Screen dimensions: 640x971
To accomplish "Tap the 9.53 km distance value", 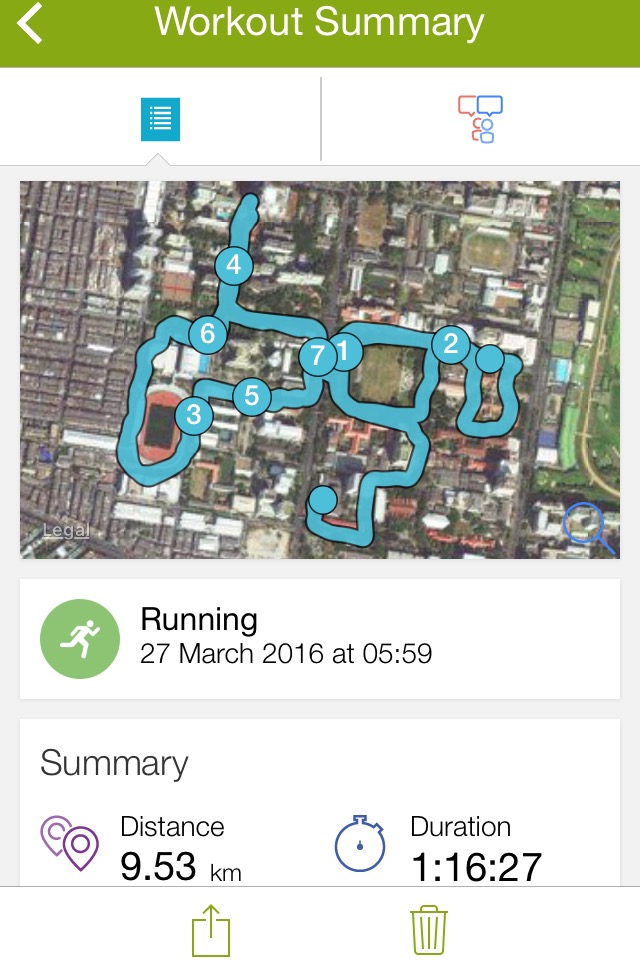I will [x=180, y=866].
